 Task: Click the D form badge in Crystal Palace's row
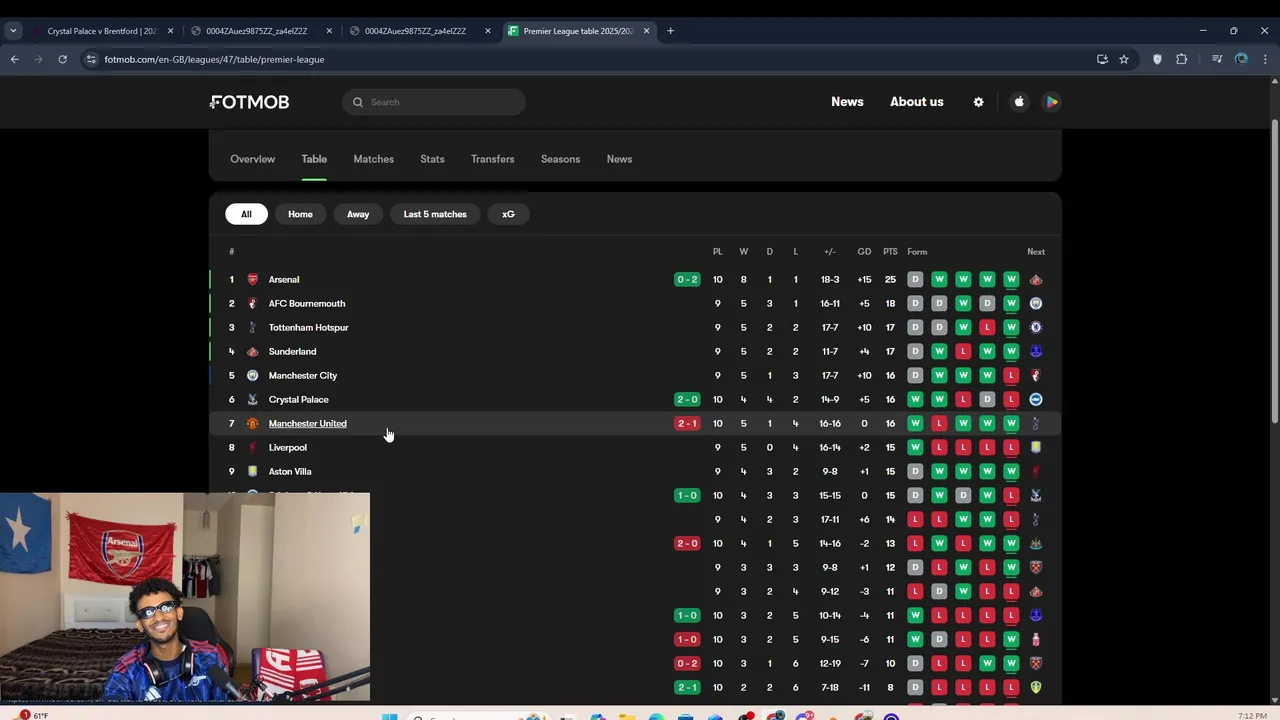(x=987, y=400)
